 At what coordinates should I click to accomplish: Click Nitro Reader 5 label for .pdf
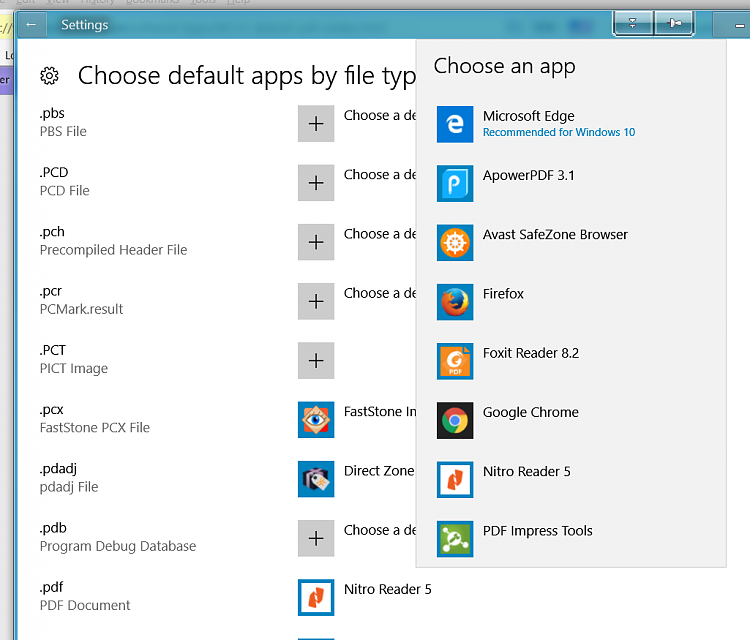pos(388,589)
